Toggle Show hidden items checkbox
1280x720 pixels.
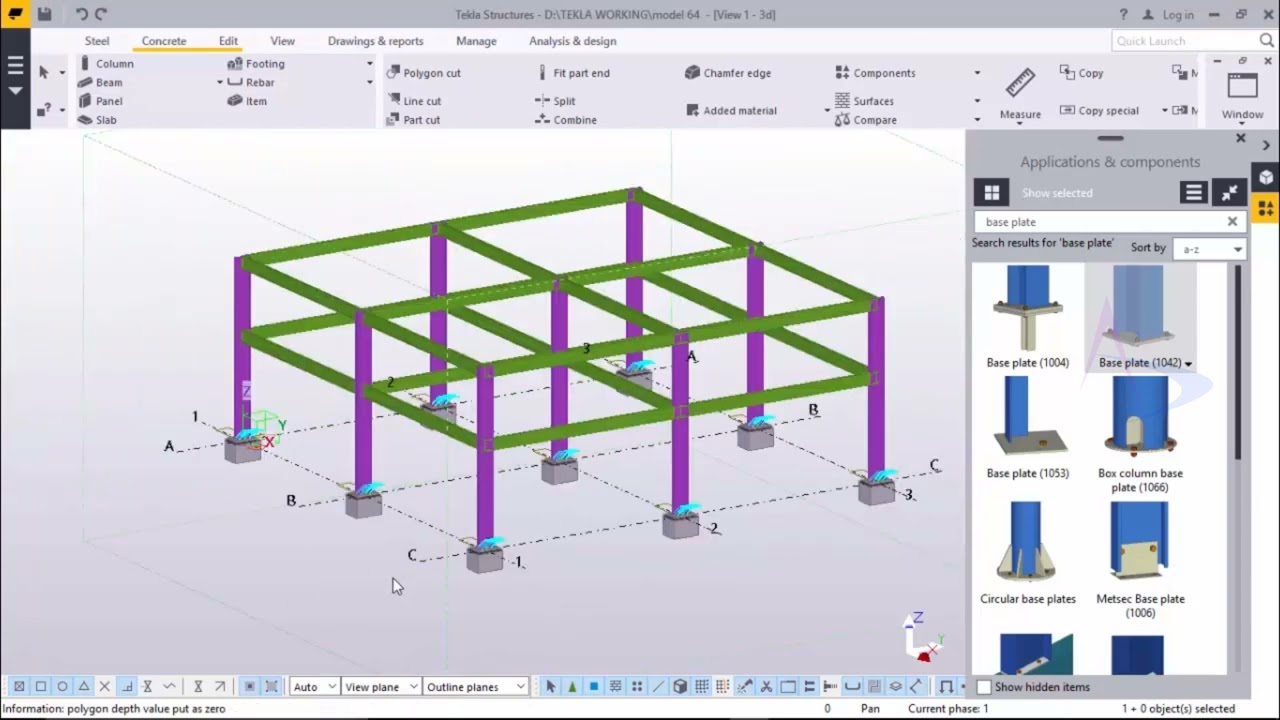pyautogui.click(x=984, y=687)
